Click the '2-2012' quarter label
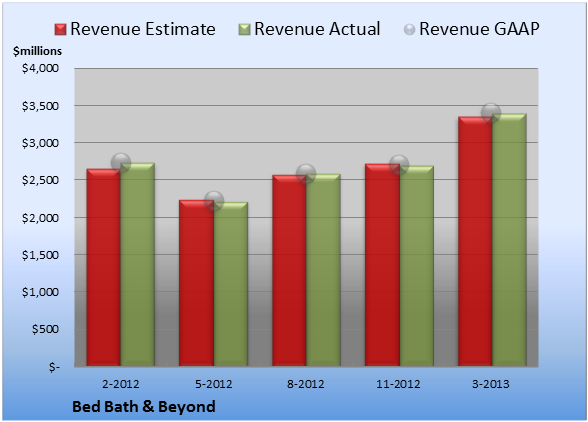588x422 pixels. [121, 384]
